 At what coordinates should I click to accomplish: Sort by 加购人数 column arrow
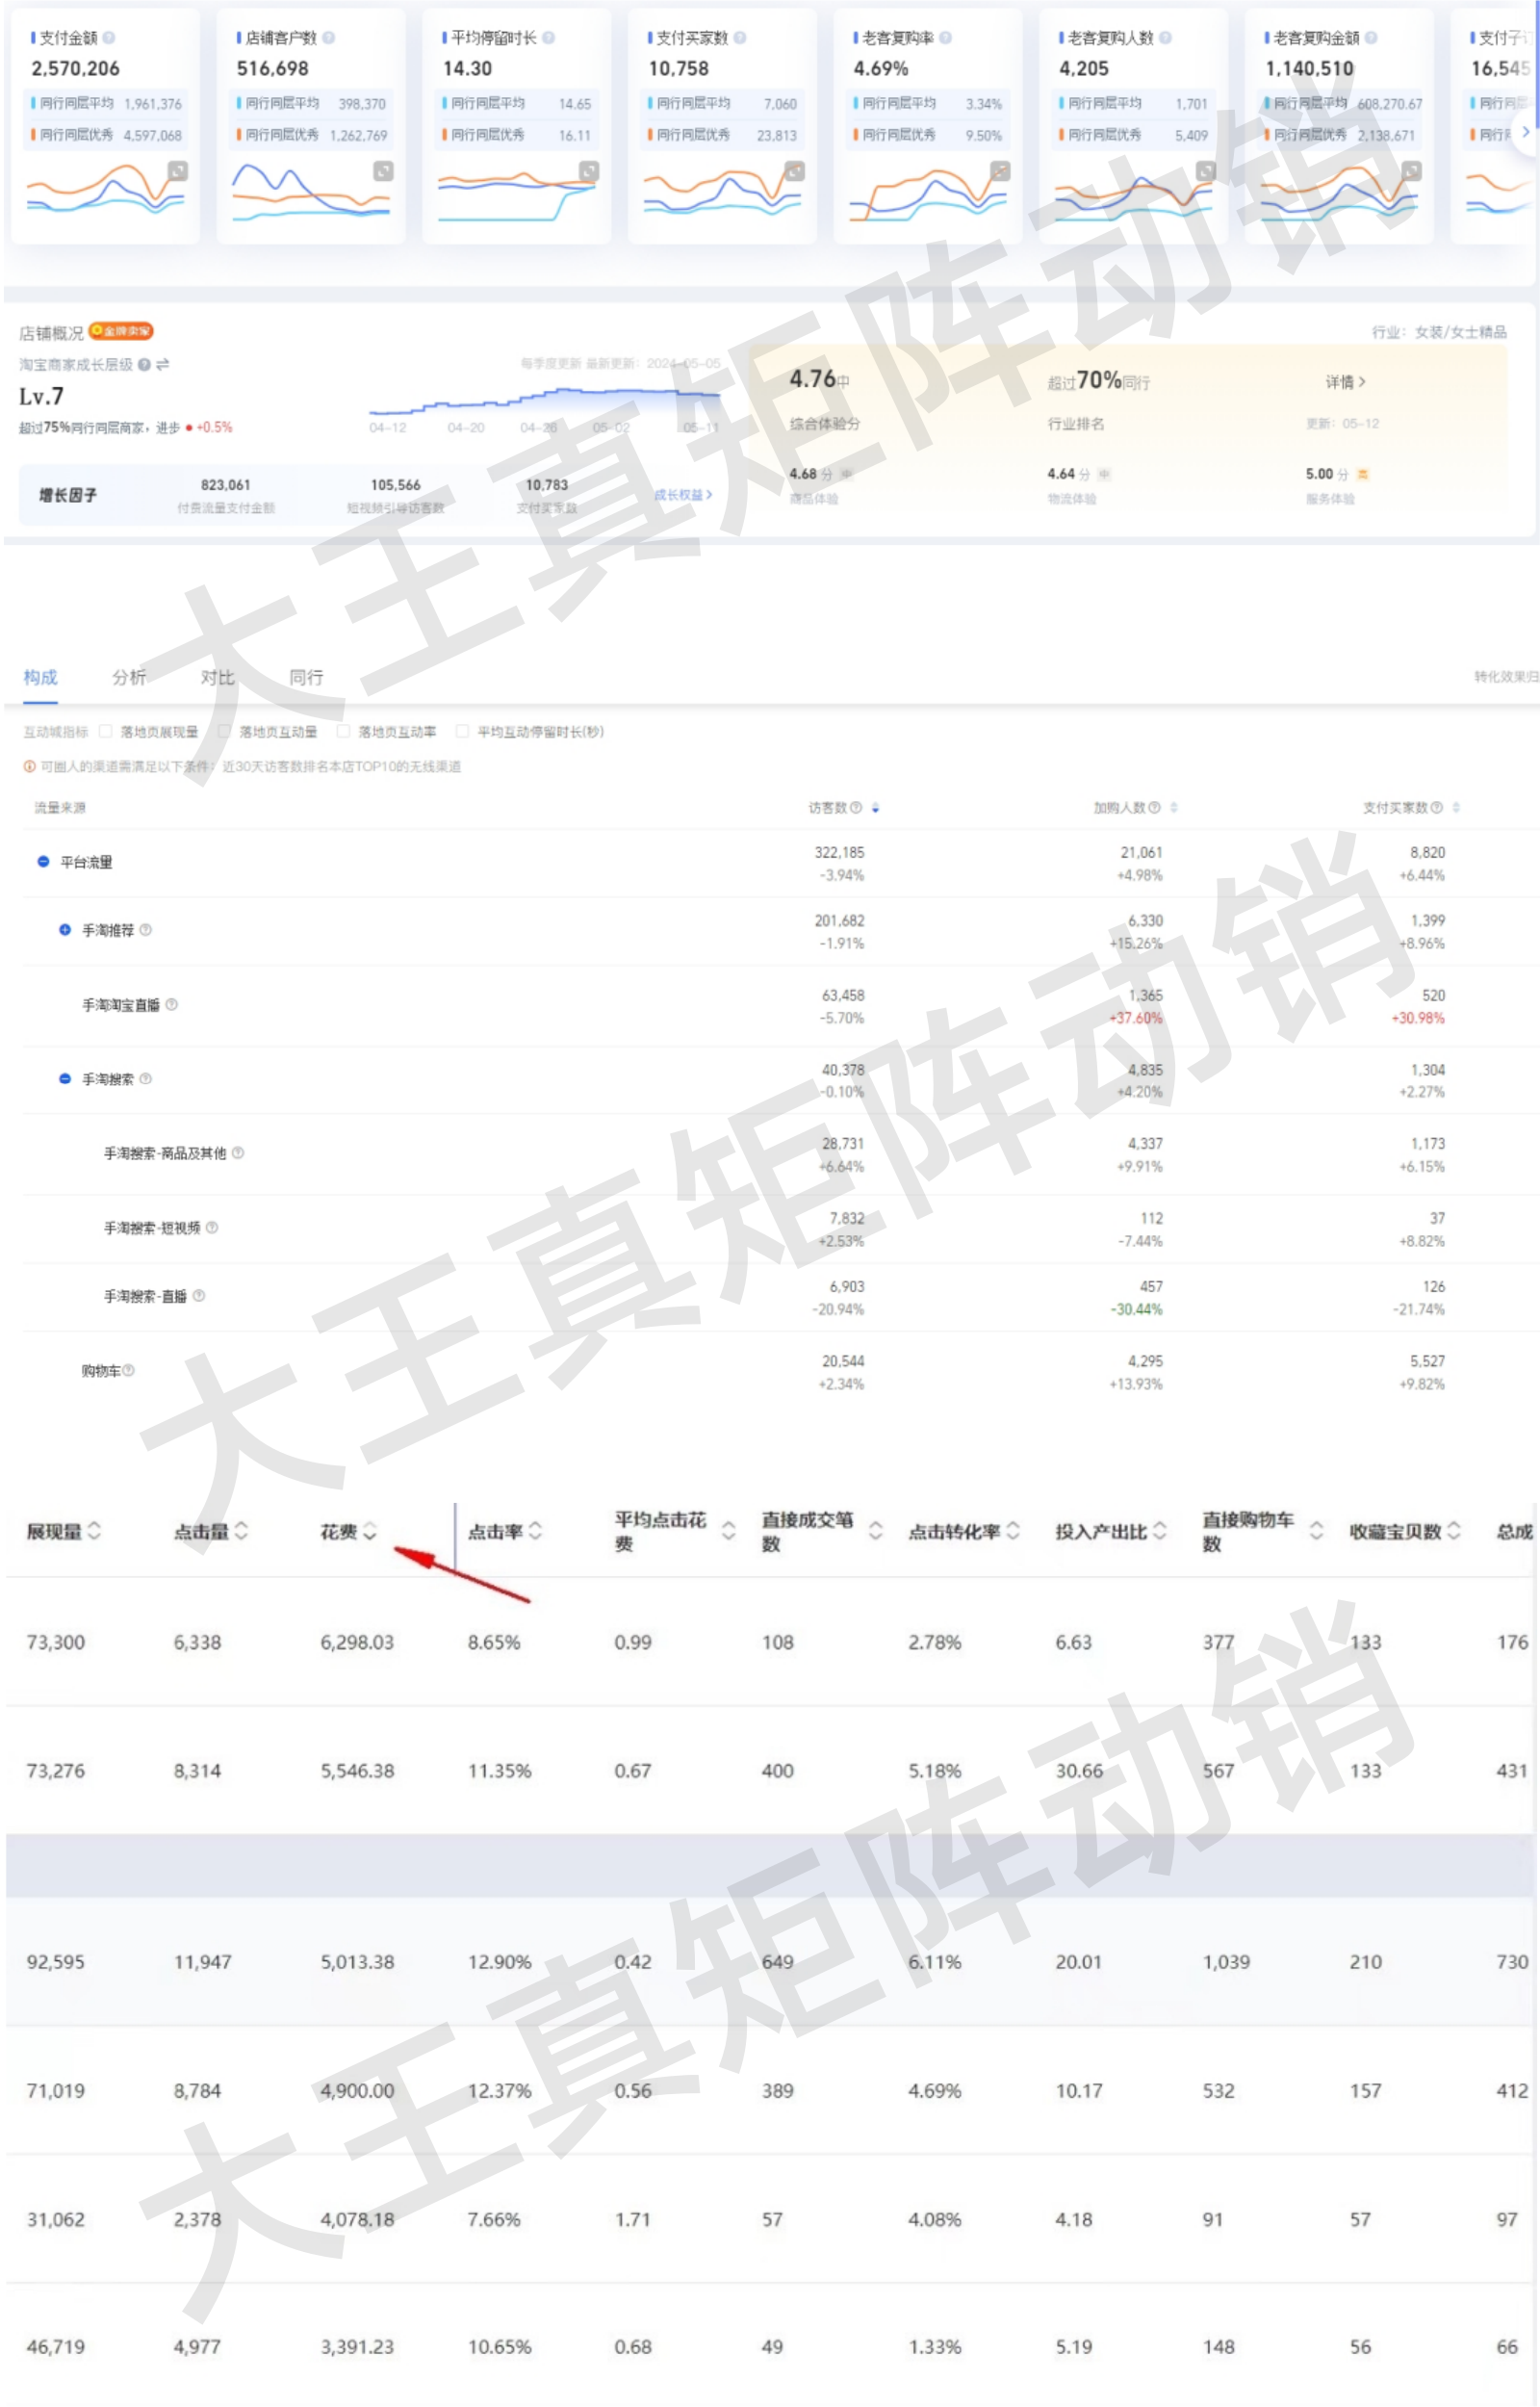tap(1174, 808)
